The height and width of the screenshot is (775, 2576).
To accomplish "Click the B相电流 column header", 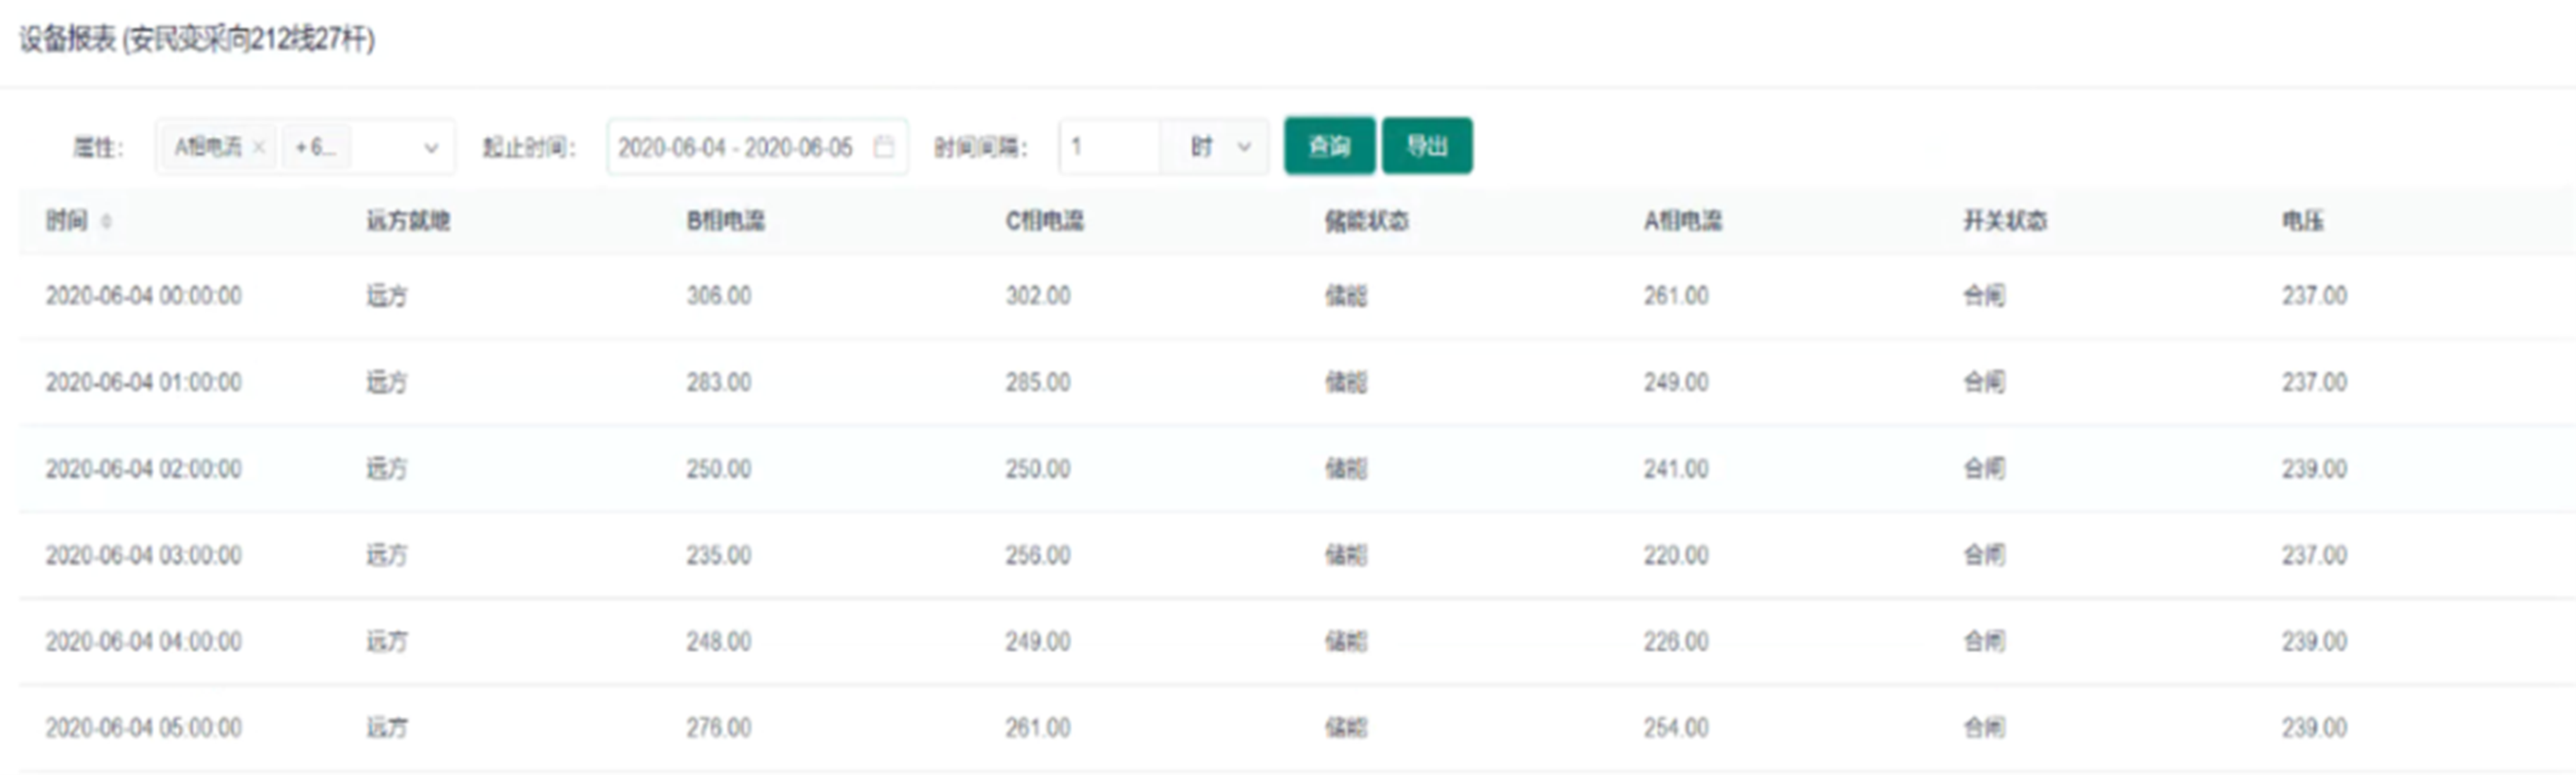I will [x=725, y=221].
